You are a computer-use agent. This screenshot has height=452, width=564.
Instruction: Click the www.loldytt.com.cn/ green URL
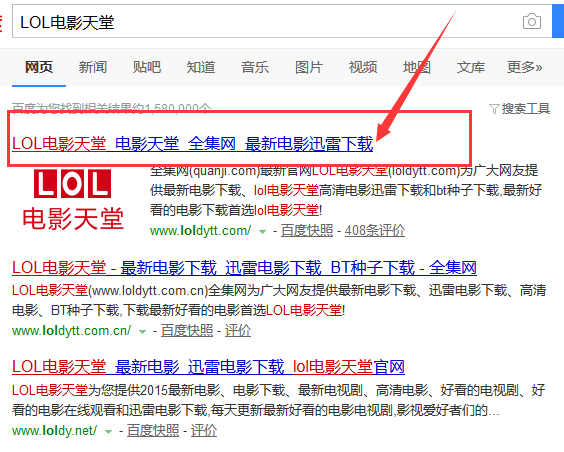(x=71, y=330)
